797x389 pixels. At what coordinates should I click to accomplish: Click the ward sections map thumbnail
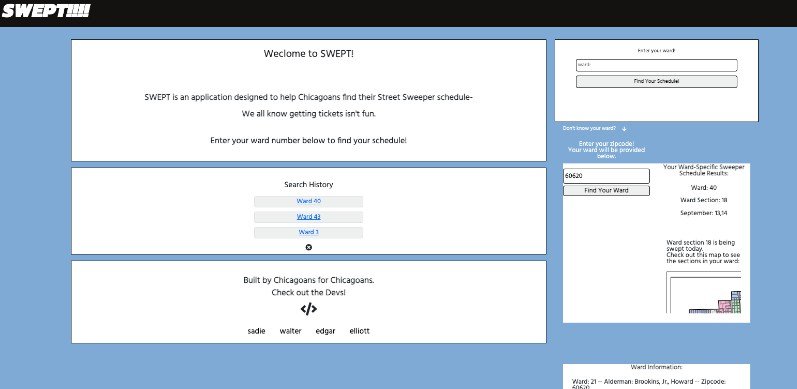coord(703,292)
